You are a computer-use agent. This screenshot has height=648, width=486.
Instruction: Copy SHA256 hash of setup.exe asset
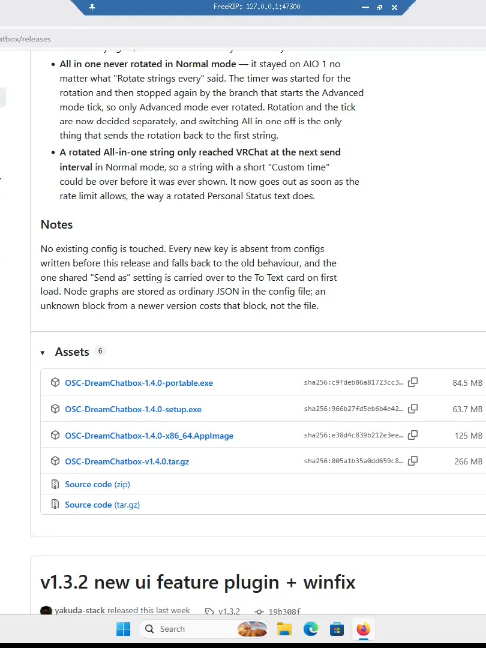(x=413, y=409)
